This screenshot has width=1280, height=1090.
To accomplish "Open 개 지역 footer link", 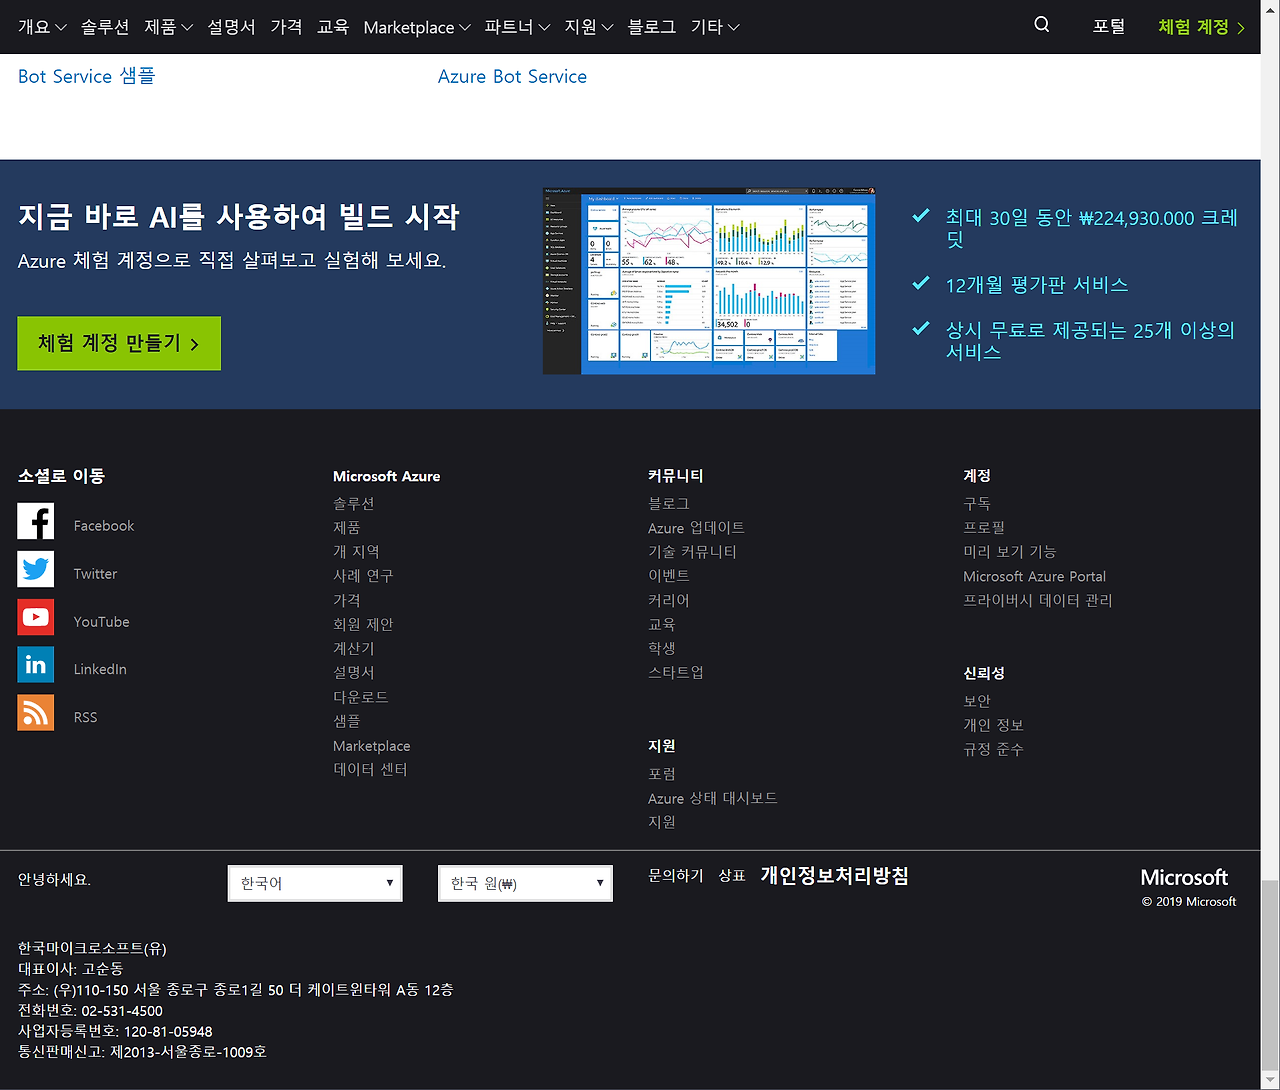I will [357, 552].
